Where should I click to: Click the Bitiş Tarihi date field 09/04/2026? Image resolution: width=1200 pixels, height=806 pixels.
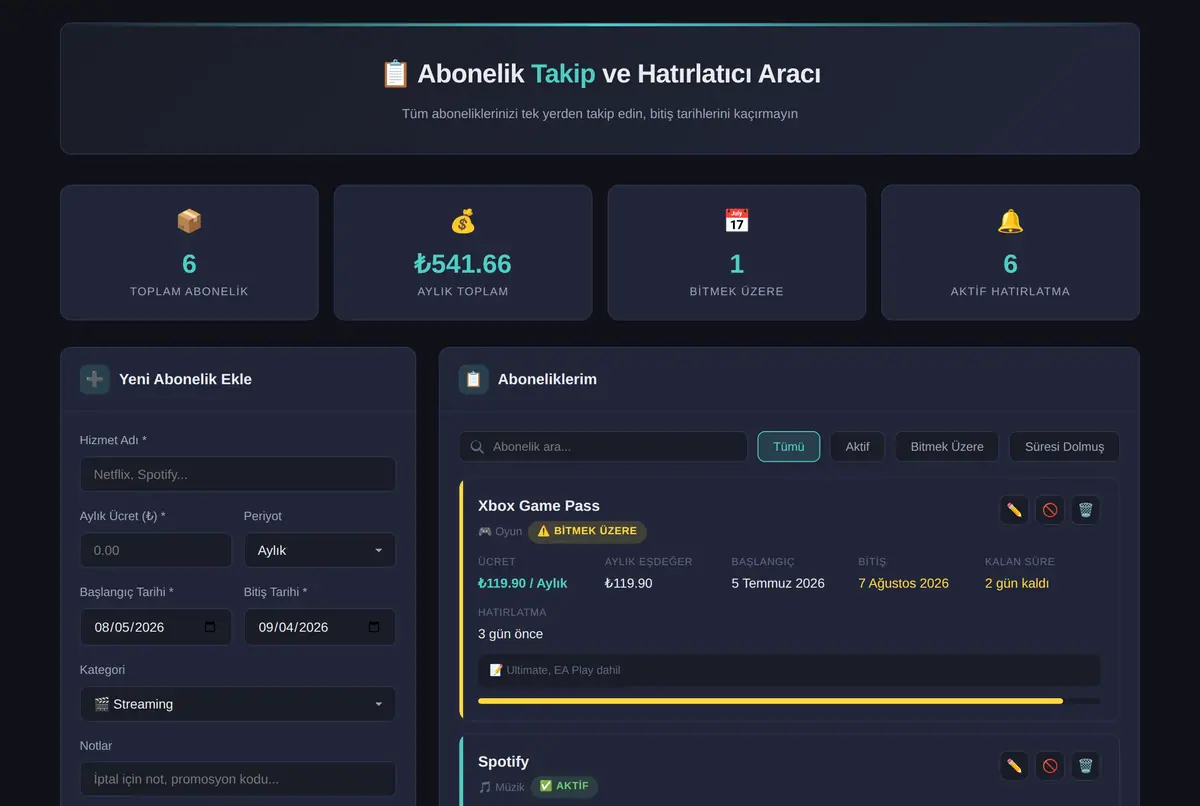320,627
